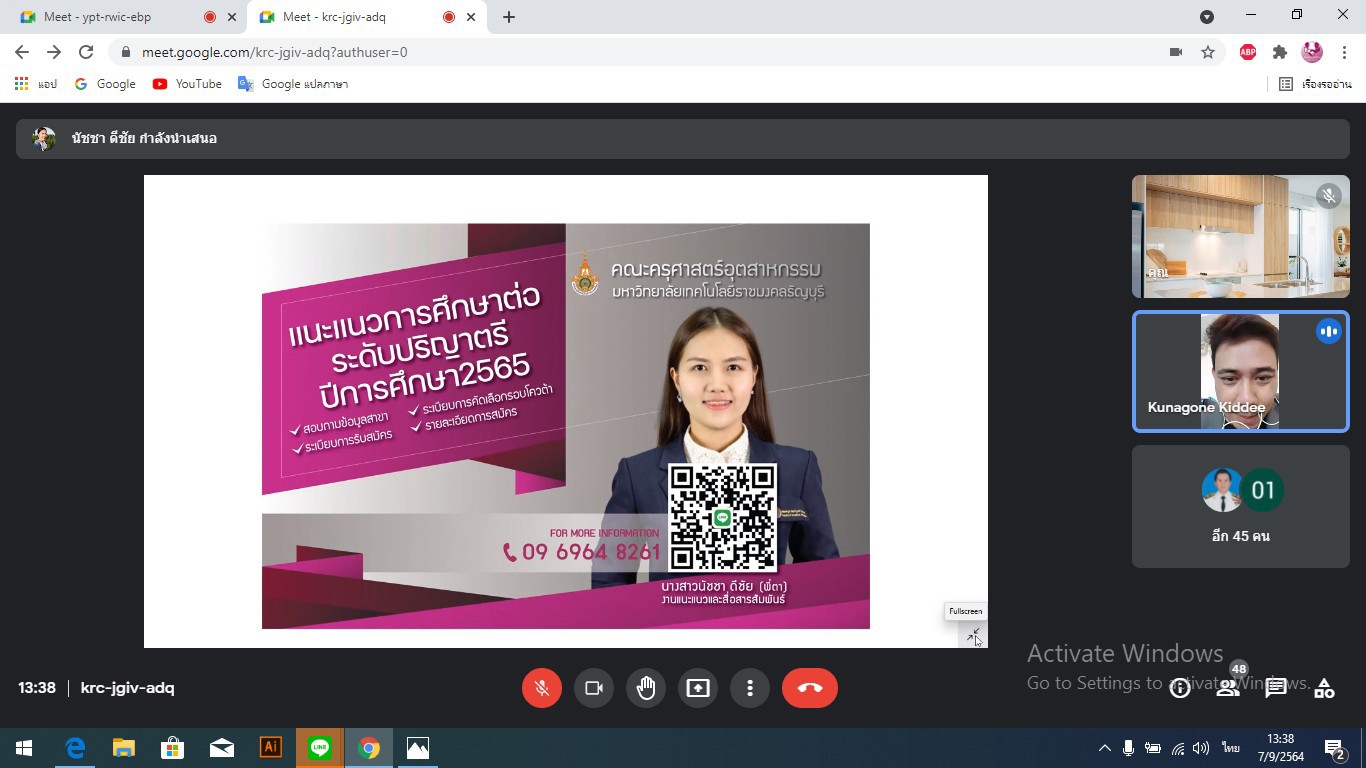Open the three-dot more options menu
This screenshot has height=768, width=1366.
(750, 688)
